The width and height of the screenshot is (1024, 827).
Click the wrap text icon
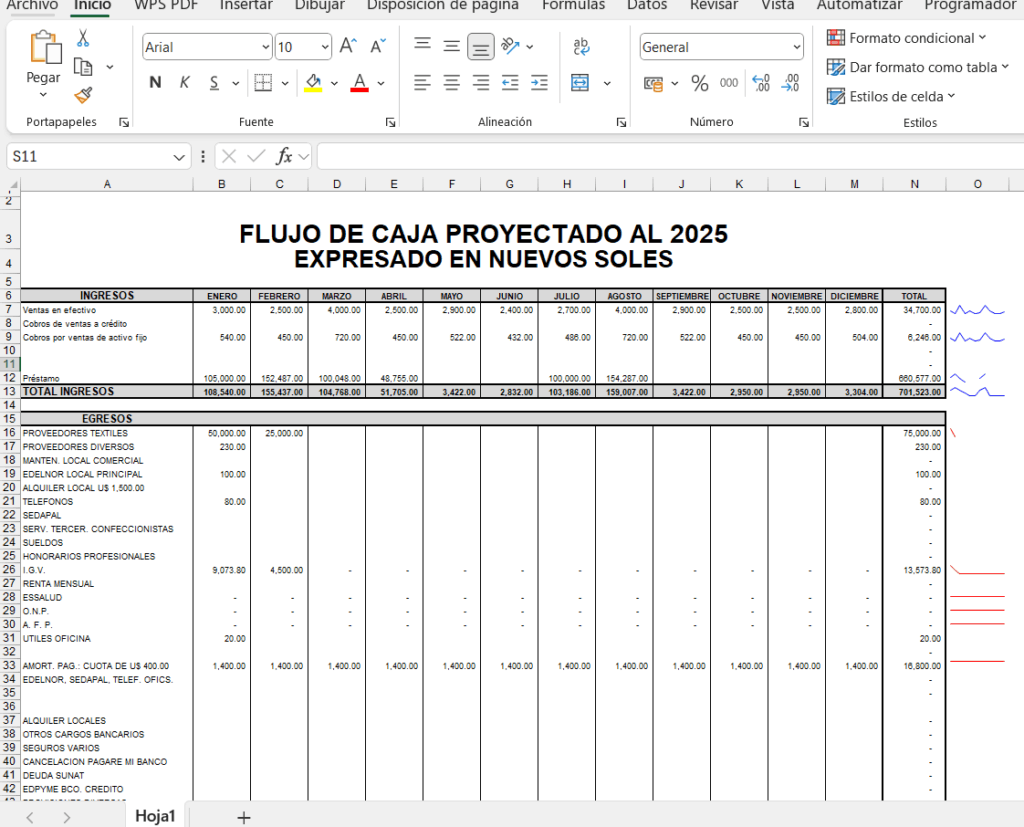(x=581, y=46)
